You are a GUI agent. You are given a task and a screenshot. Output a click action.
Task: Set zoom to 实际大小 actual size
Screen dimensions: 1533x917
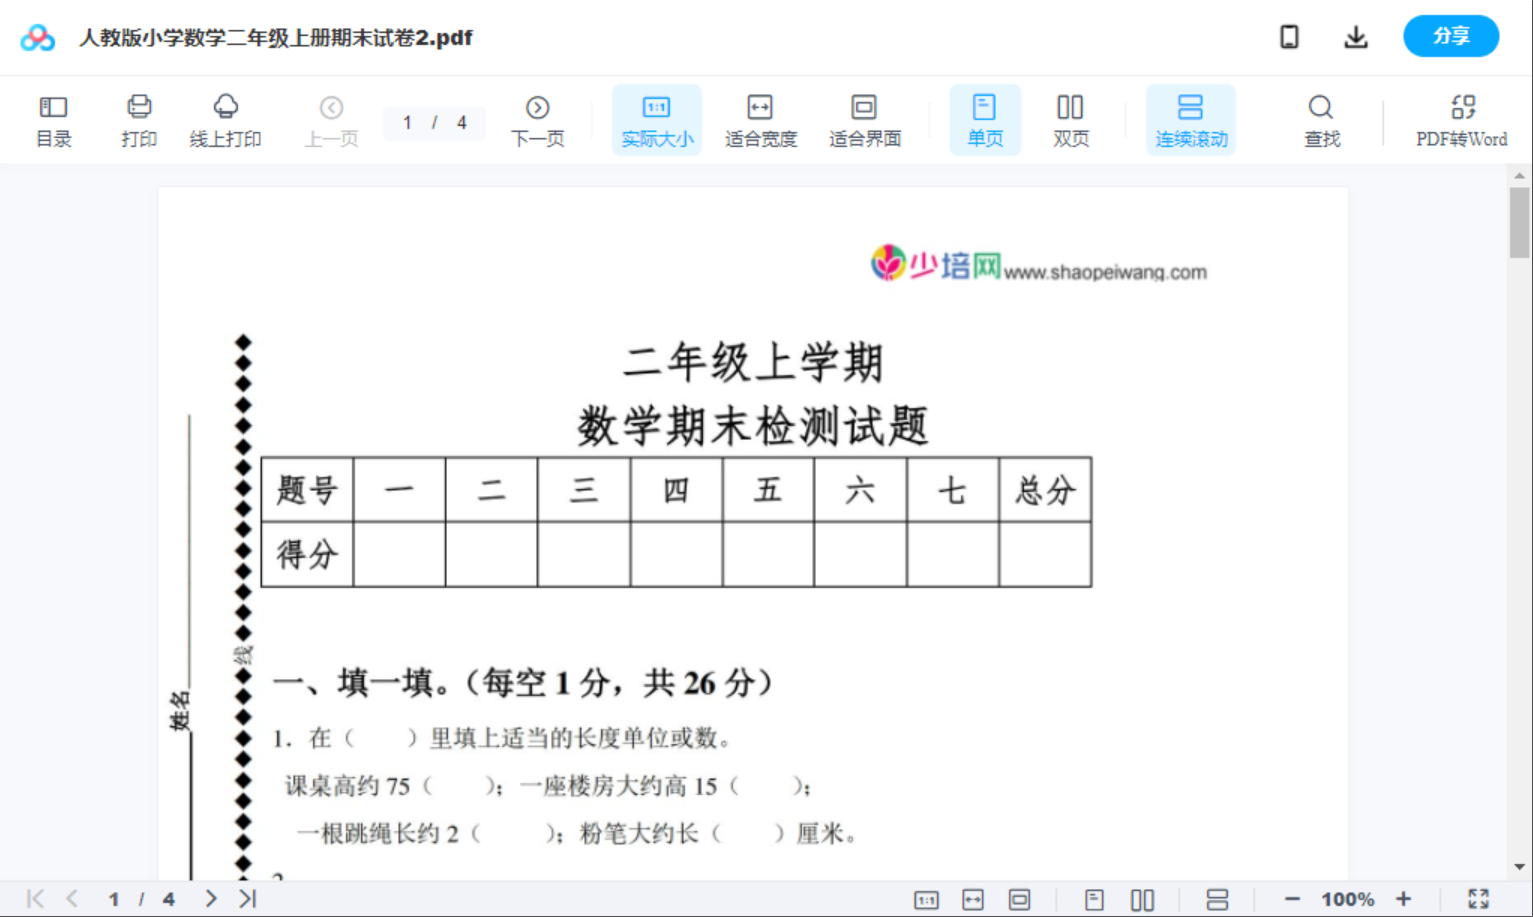pyautogui.click(x=656, y=119)
